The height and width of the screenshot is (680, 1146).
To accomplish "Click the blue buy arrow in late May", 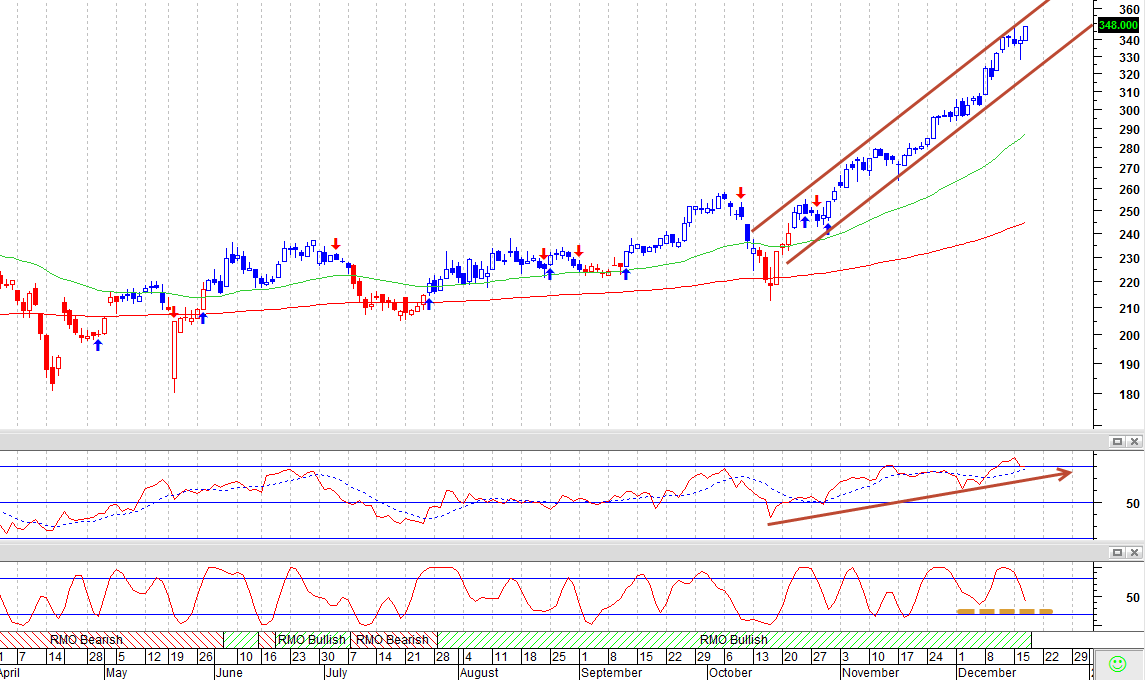I will click(203, 317).
